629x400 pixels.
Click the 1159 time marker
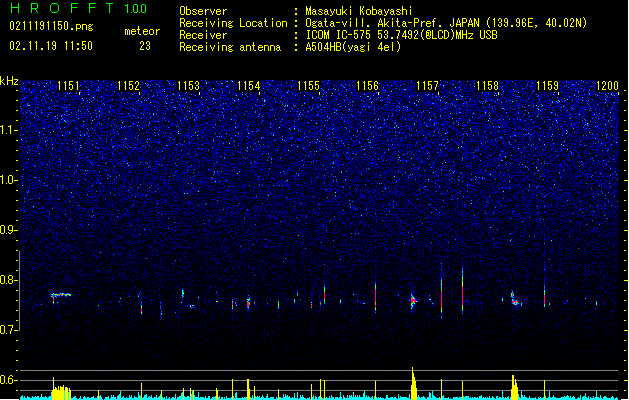coord(548,85)
